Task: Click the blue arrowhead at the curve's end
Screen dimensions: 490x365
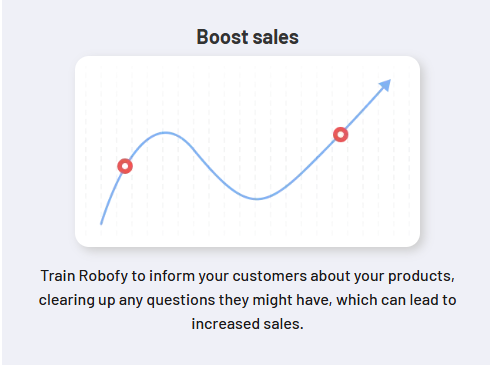Action: [385, 85]
